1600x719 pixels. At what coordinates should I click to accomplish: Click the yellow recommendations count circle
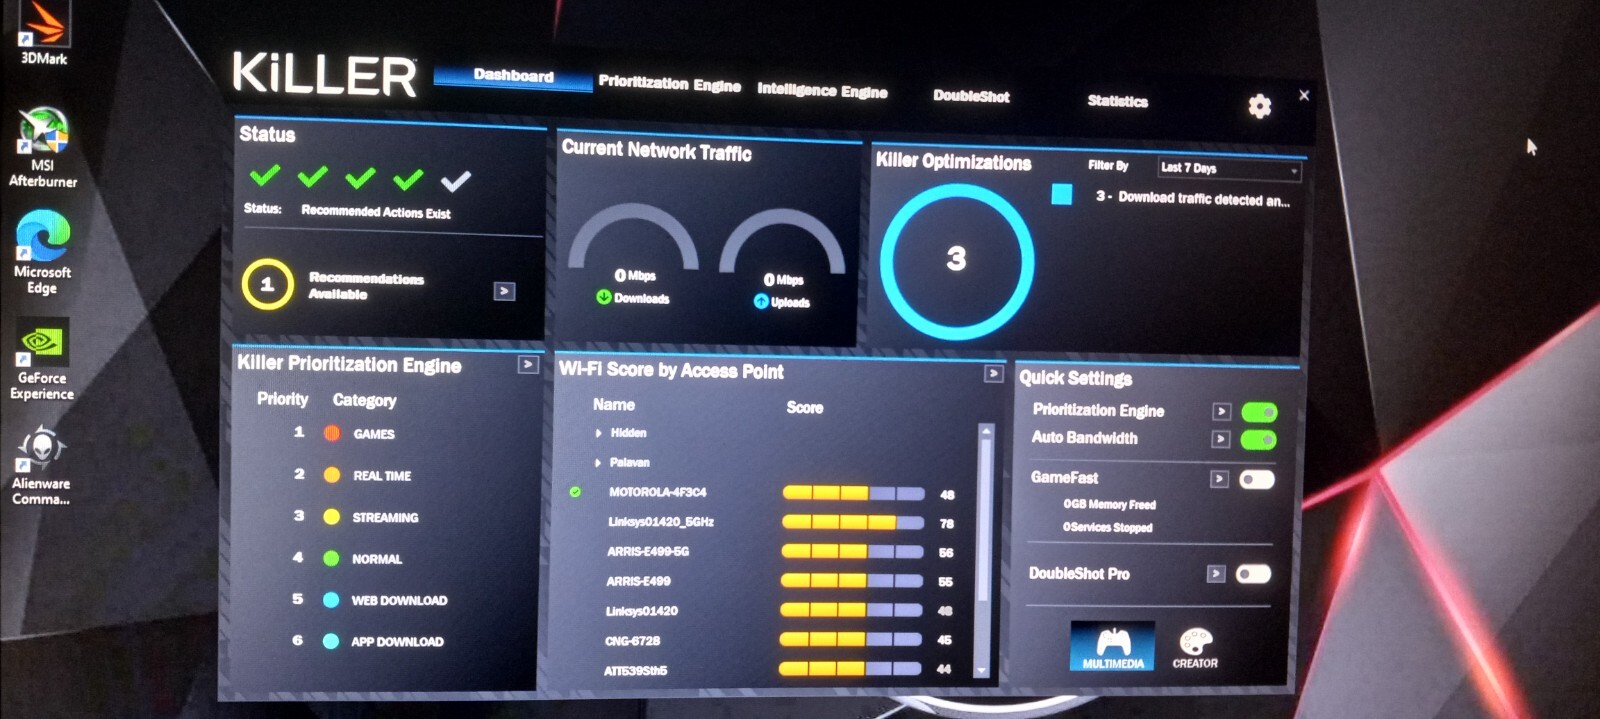click(x=267, y=285)
